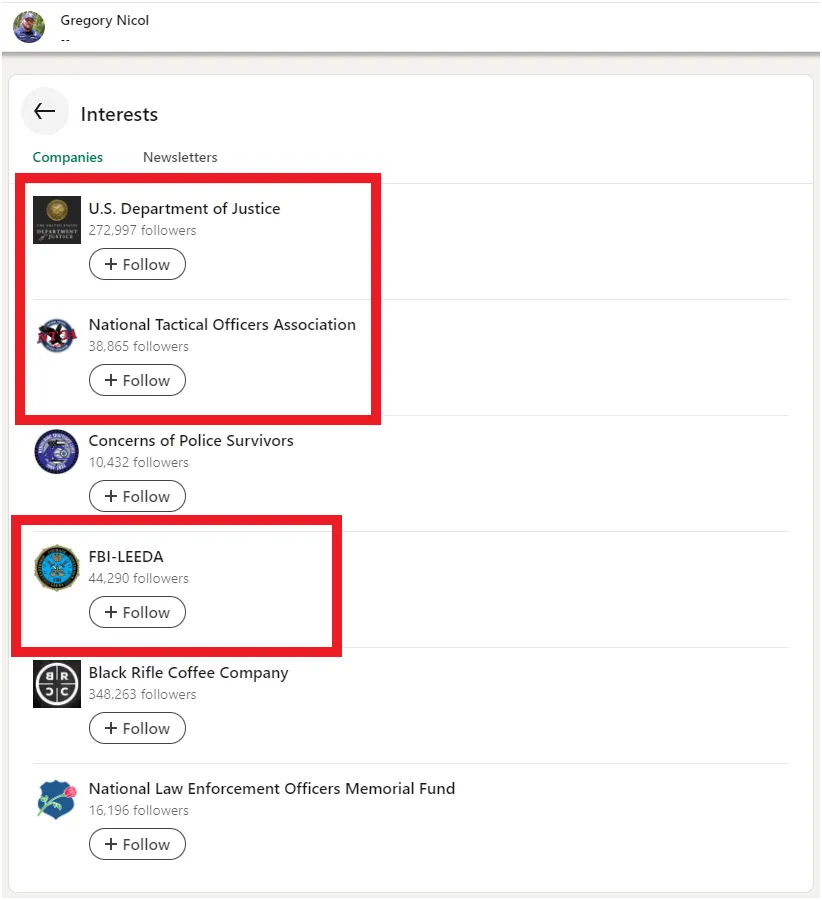The width and height of the screenshot is (822, 900).
Task: Click the Black Rifle Coffee Company logo
Action: coord(56,684)
